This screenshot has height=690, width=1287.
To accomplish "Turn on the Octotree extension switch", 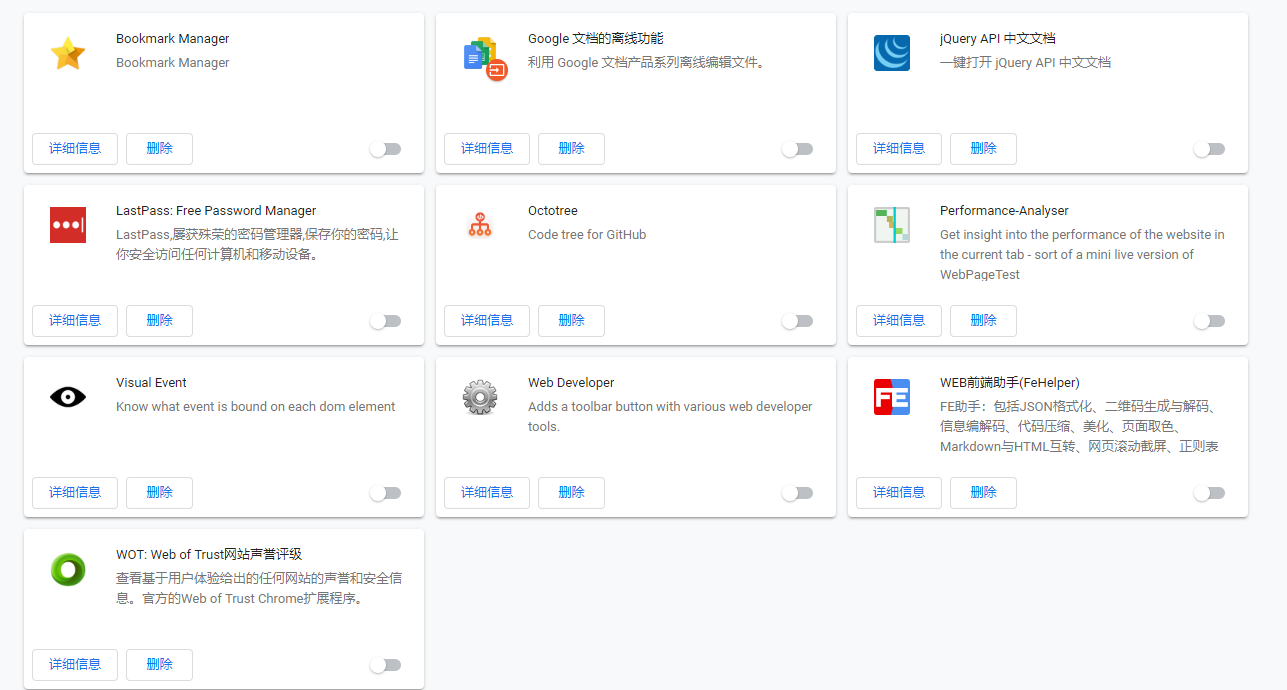I will [797, 321].
